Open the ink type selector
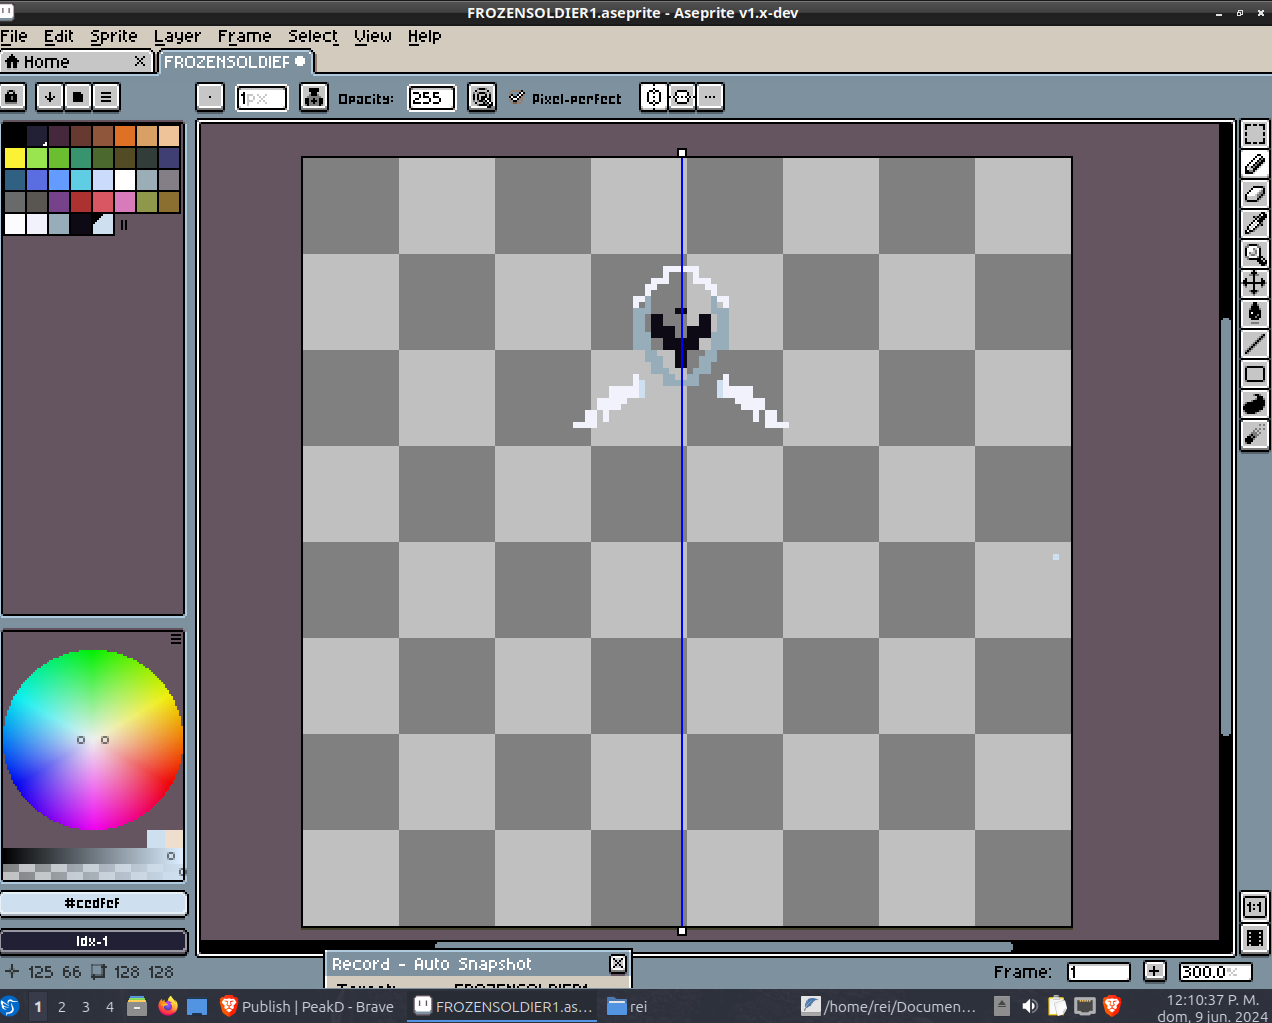Image resolution: width=1272 pixels, height=1023 pixels. point(314,97)
